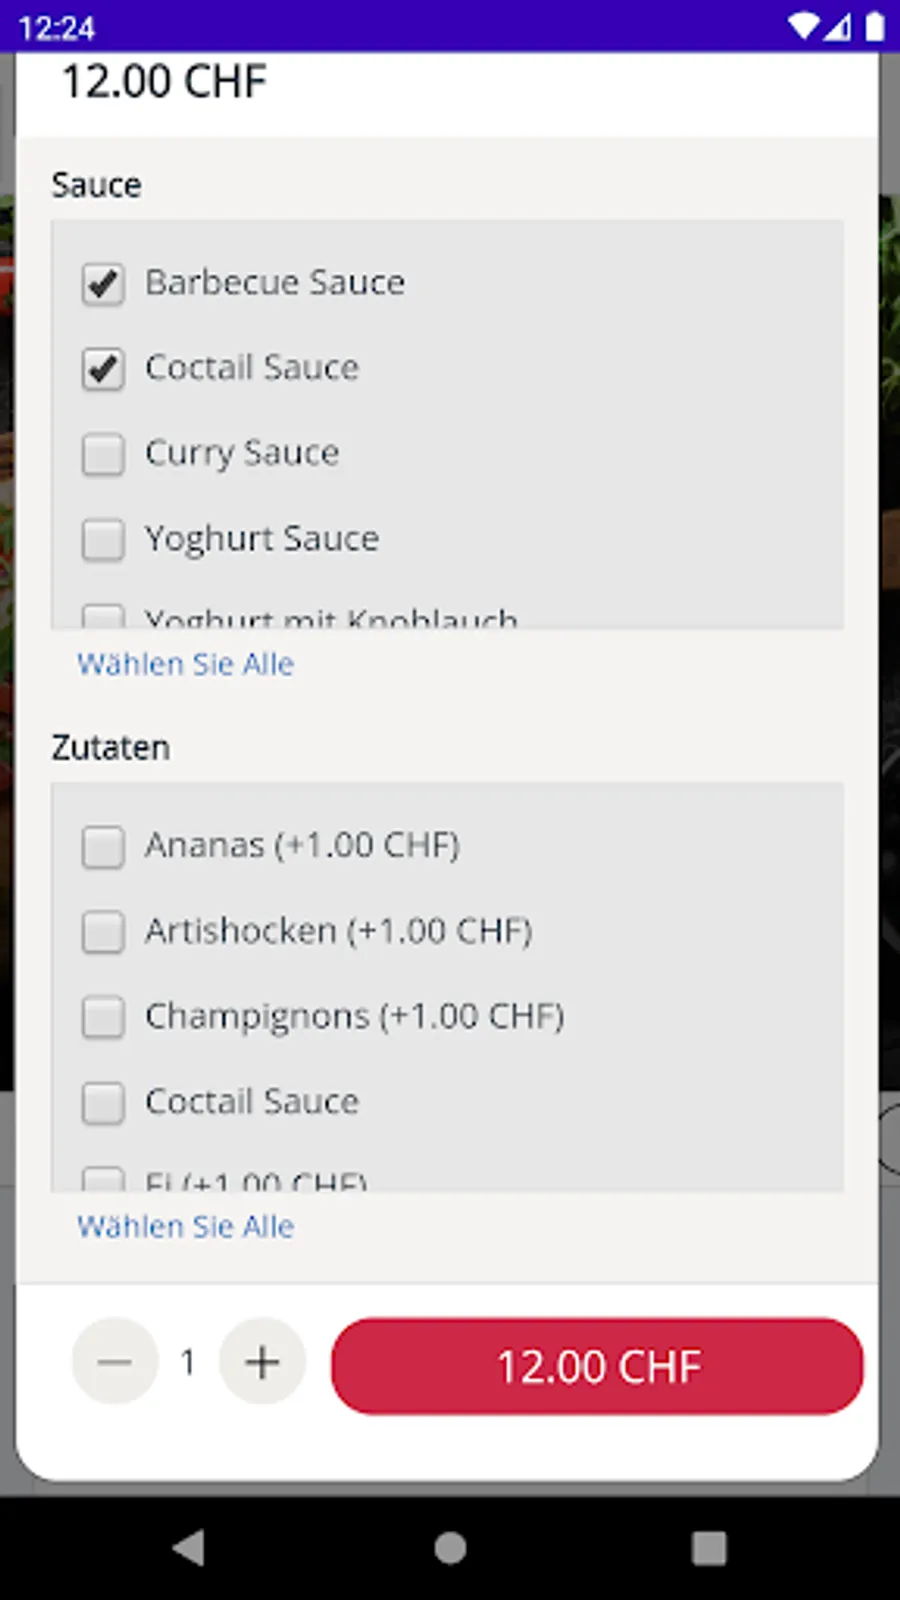The width and height of the screenshot is (900, 1600).
Task: Tap the battery status icon
Action: point(875,27)
